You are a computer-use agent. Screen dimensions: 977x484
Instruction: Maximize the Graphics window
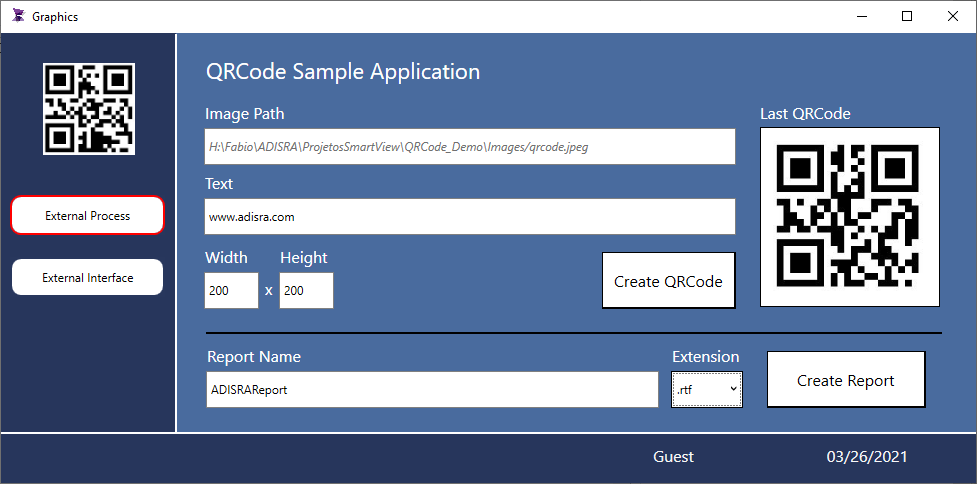[x=907, y=17]
